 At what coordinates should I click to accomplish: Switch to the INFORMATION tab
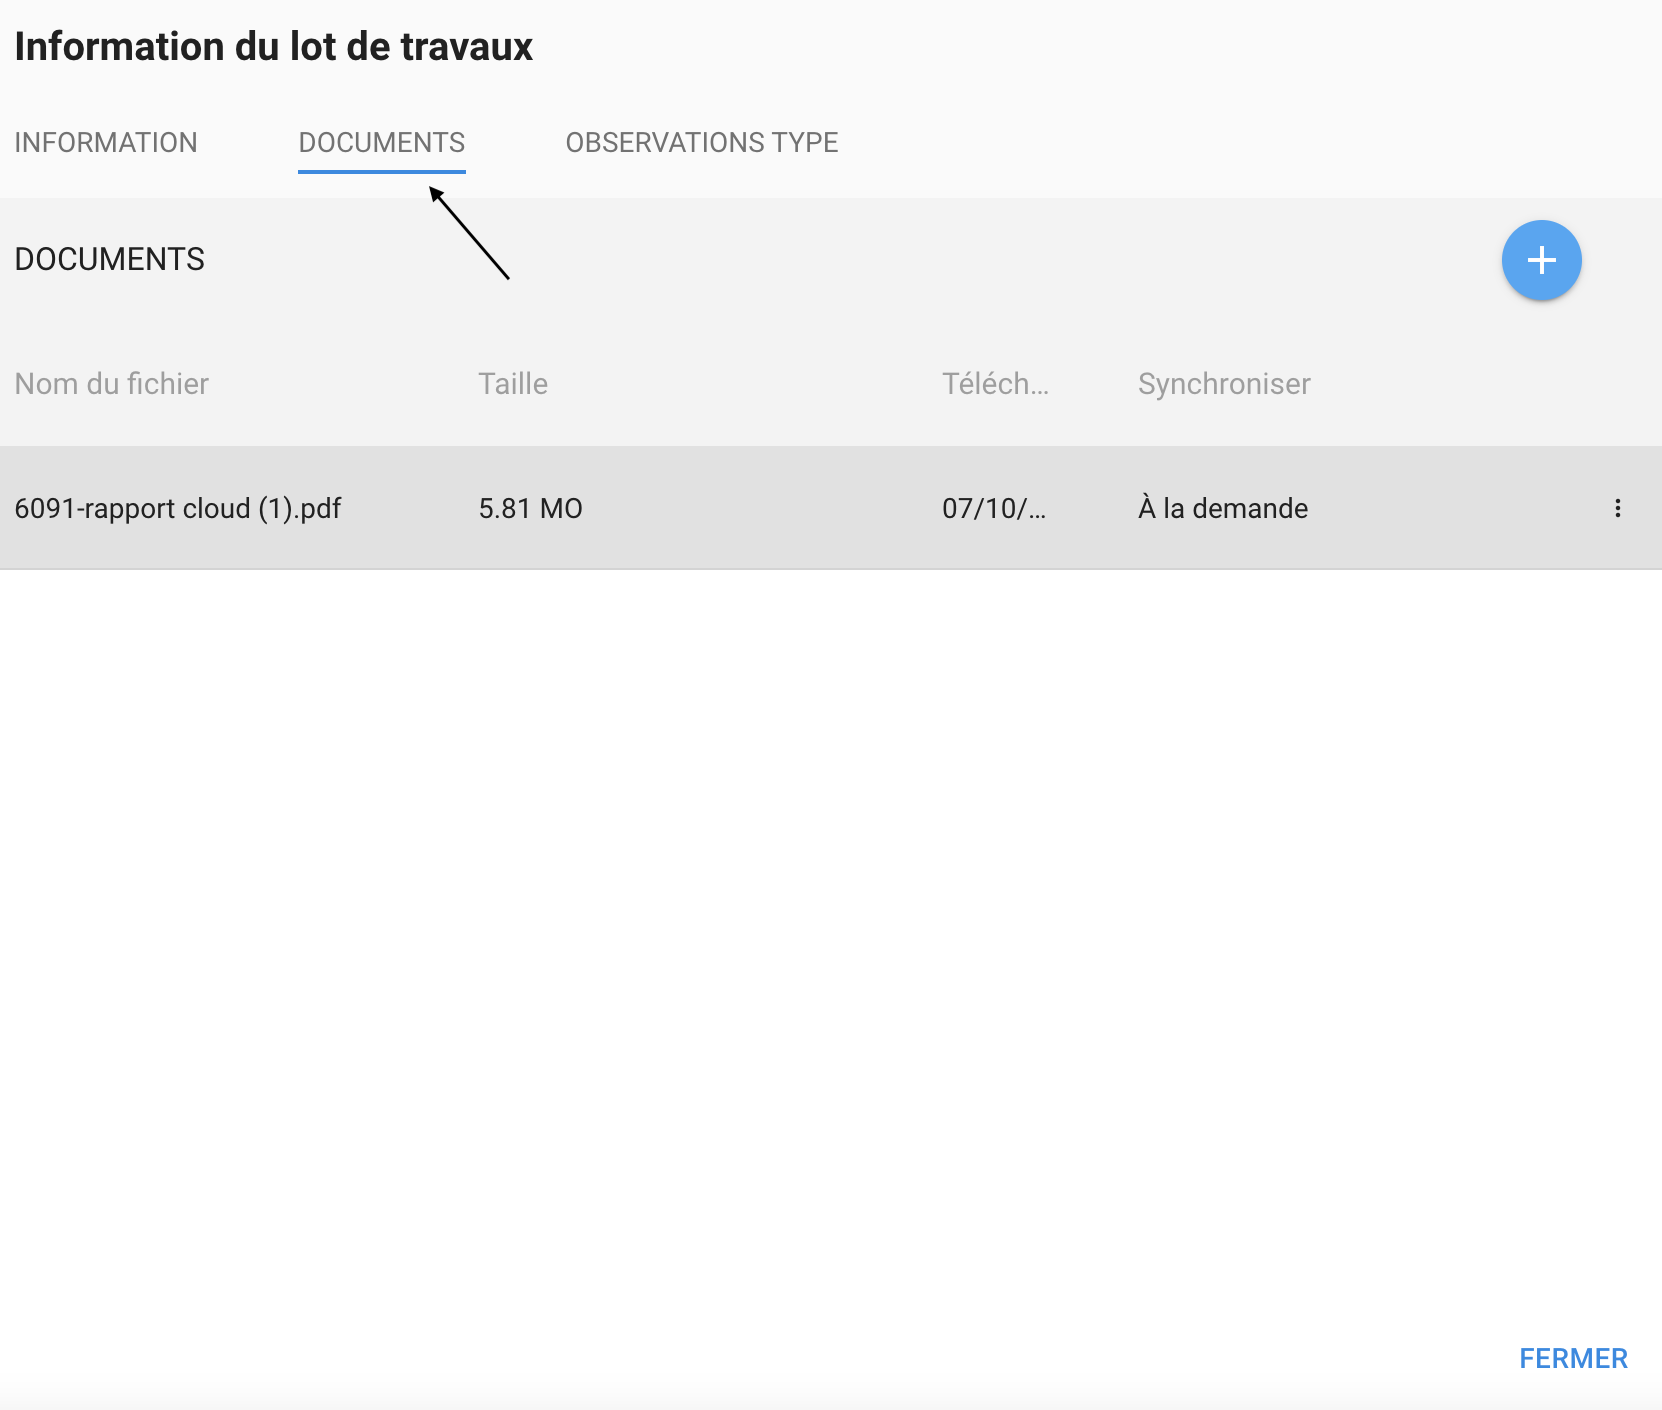[x=106, y=142]
